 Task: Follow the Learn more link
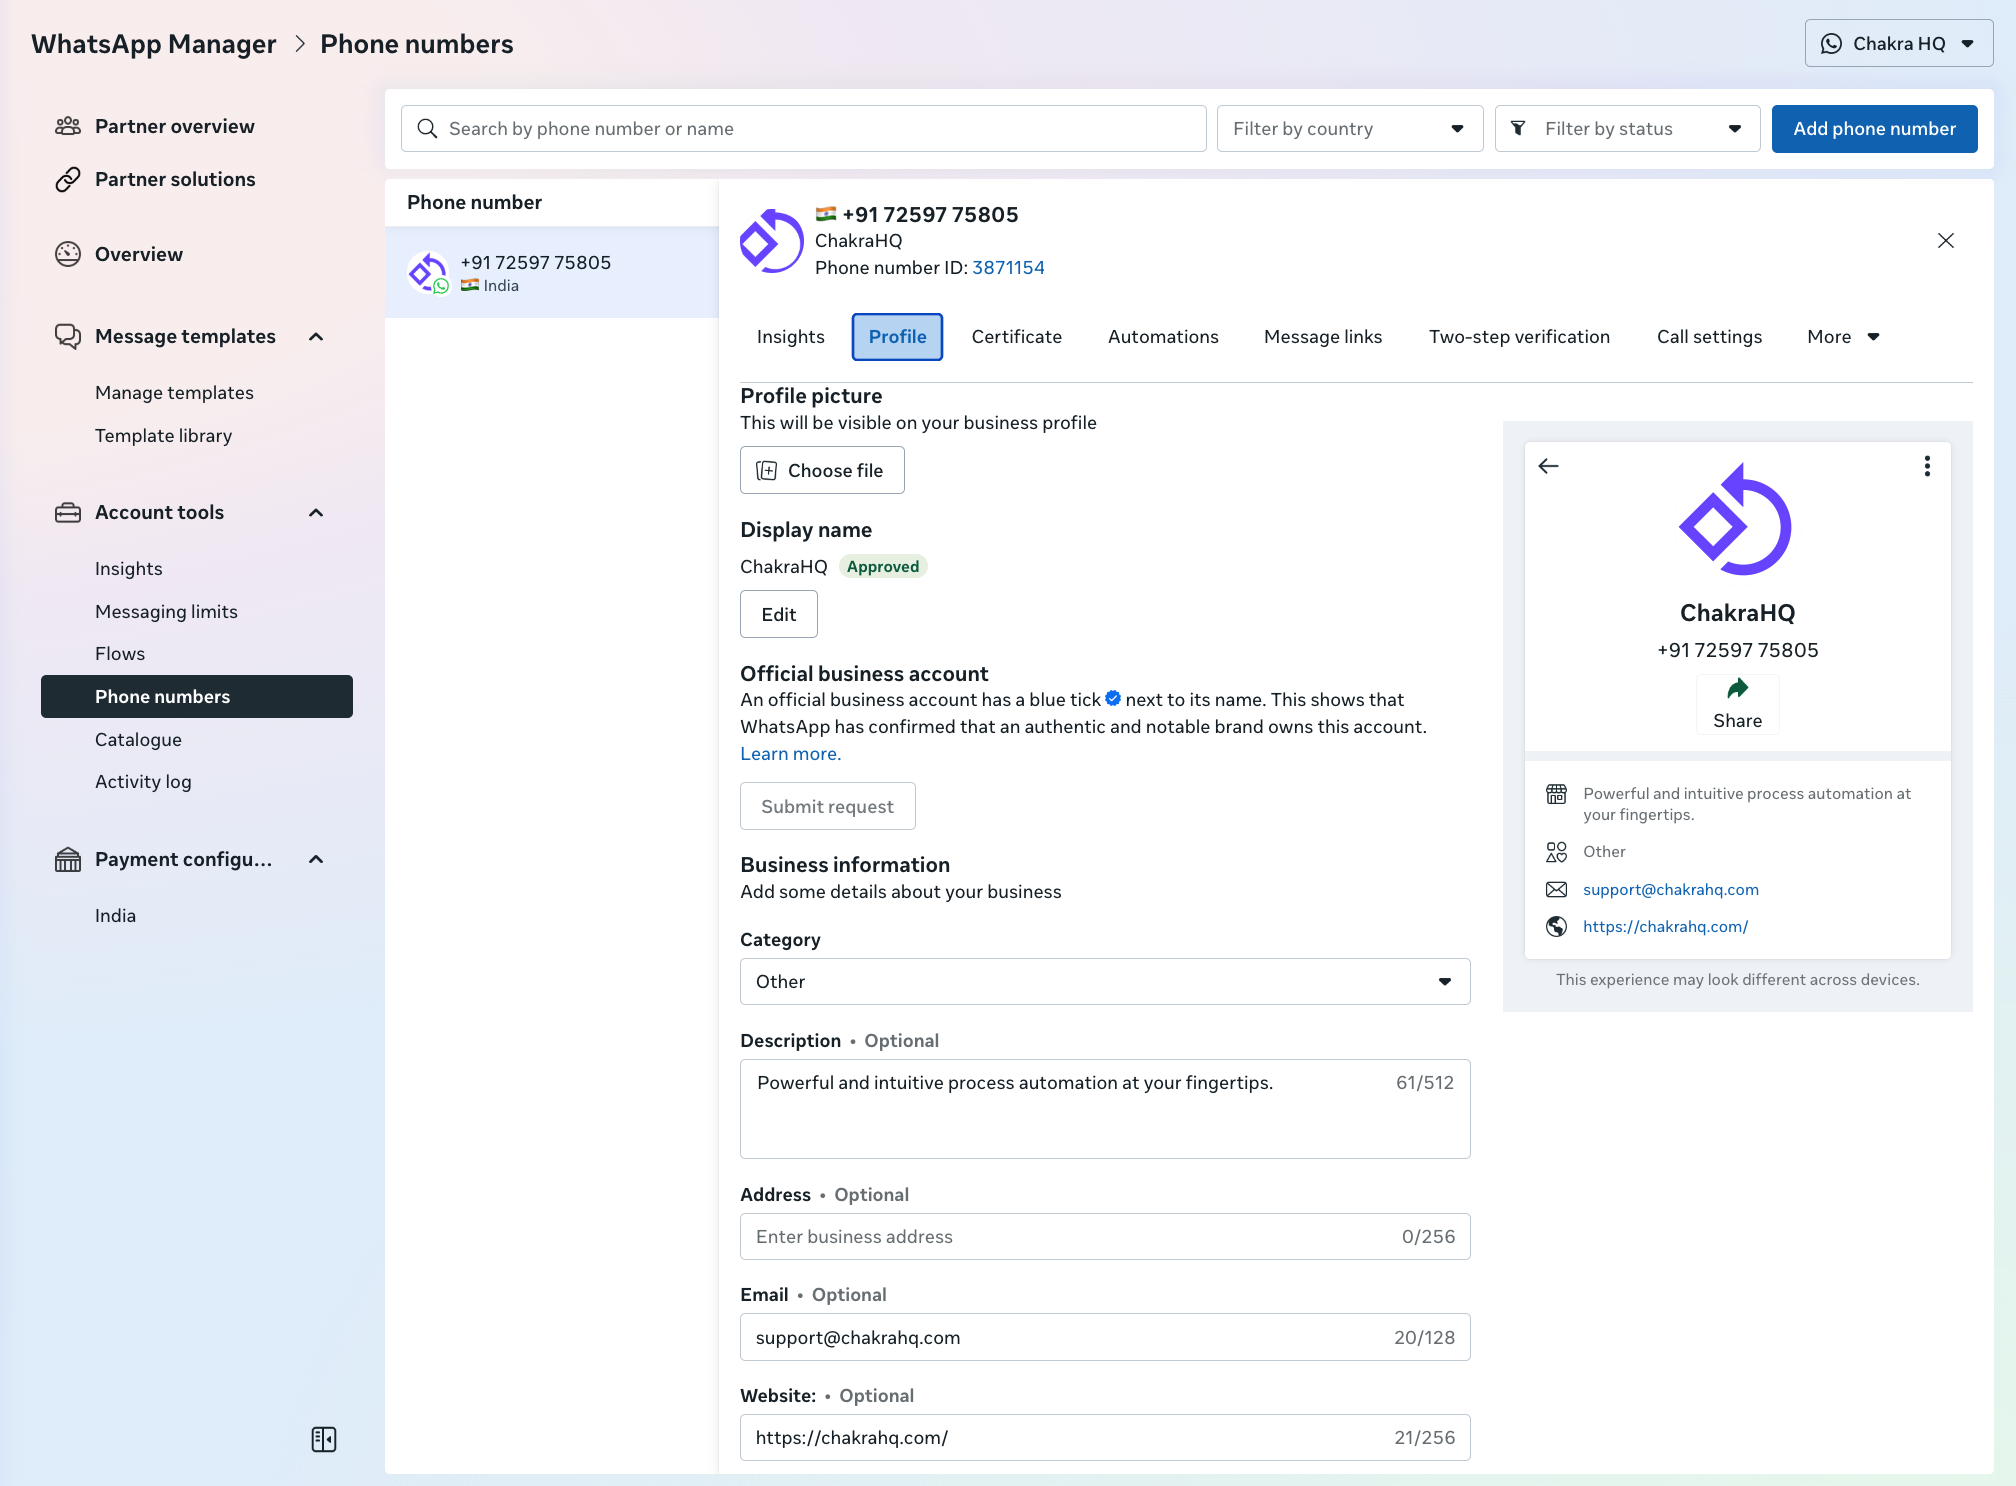[790, 754]
